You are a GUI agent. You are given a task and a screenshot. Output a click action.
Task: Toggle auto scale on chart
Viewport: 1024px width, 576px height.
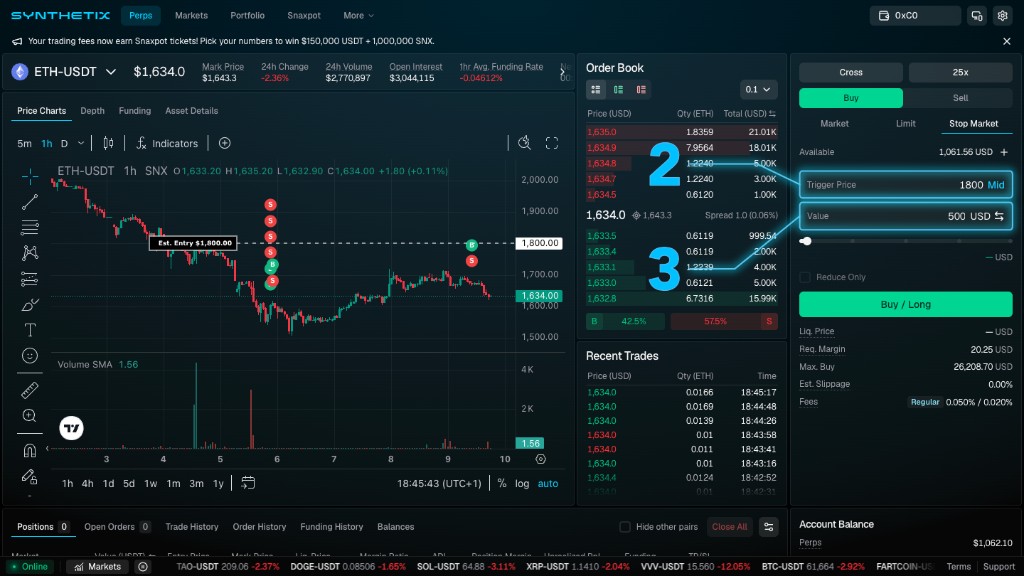548,483
